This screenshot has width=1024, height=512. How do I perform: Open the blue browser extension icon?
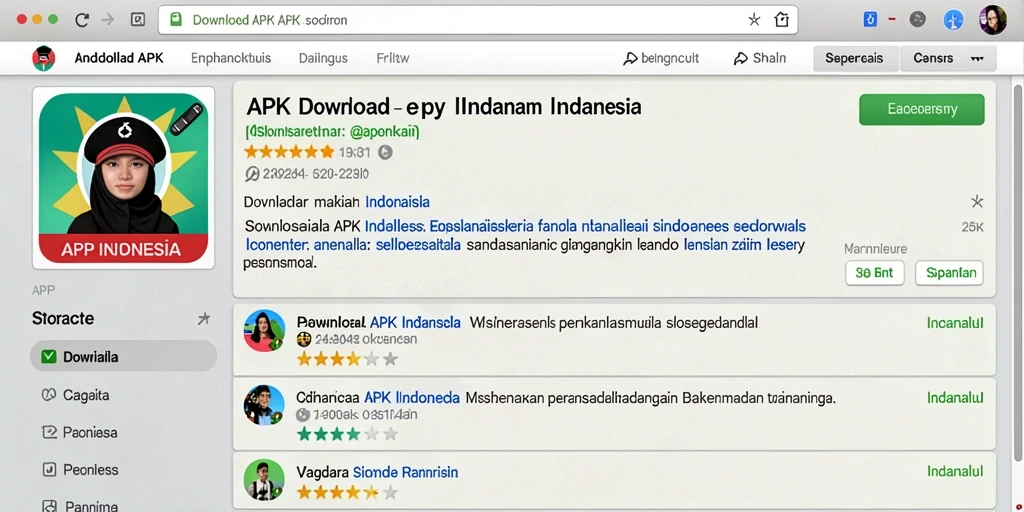[870, 20]
